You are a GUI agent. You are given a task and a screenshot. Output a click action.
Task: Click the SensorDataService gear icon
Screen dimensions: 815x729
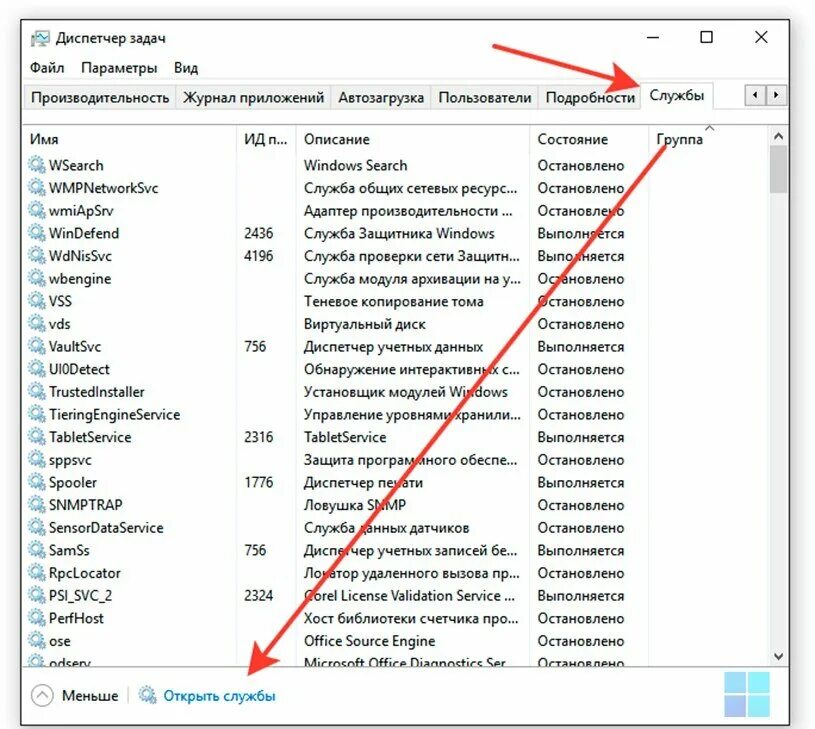coord(36,527)
